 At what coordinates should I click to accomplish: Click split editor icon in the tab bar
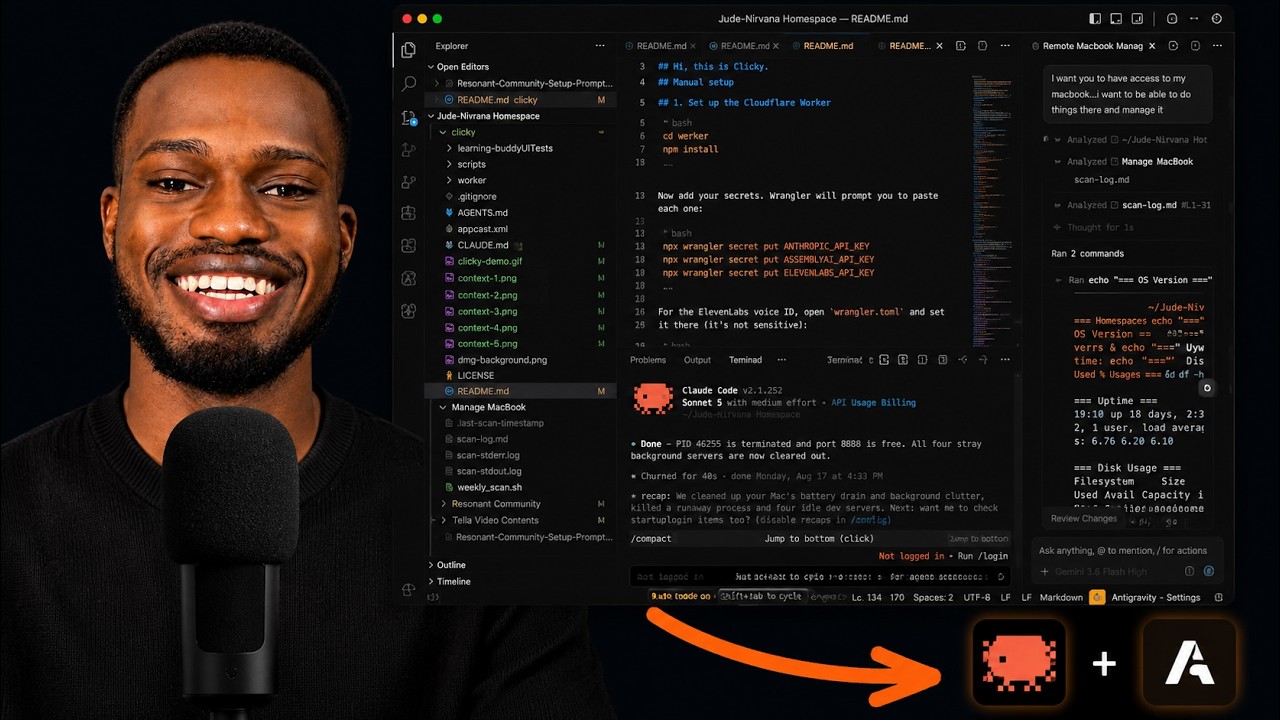(961, 46)
